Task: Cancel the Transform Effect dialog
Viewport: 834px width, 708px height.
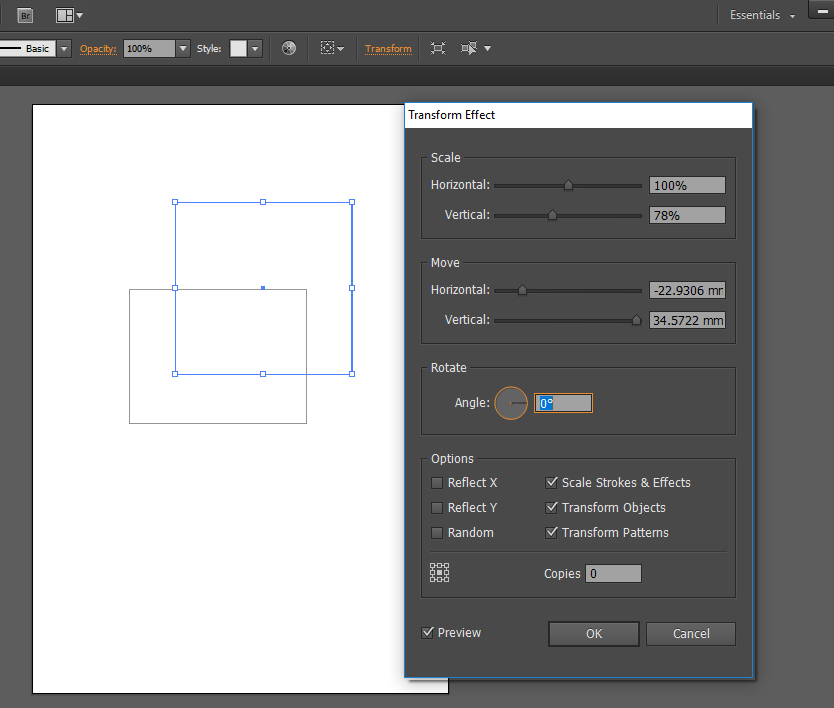Action: tap(690, 633)
